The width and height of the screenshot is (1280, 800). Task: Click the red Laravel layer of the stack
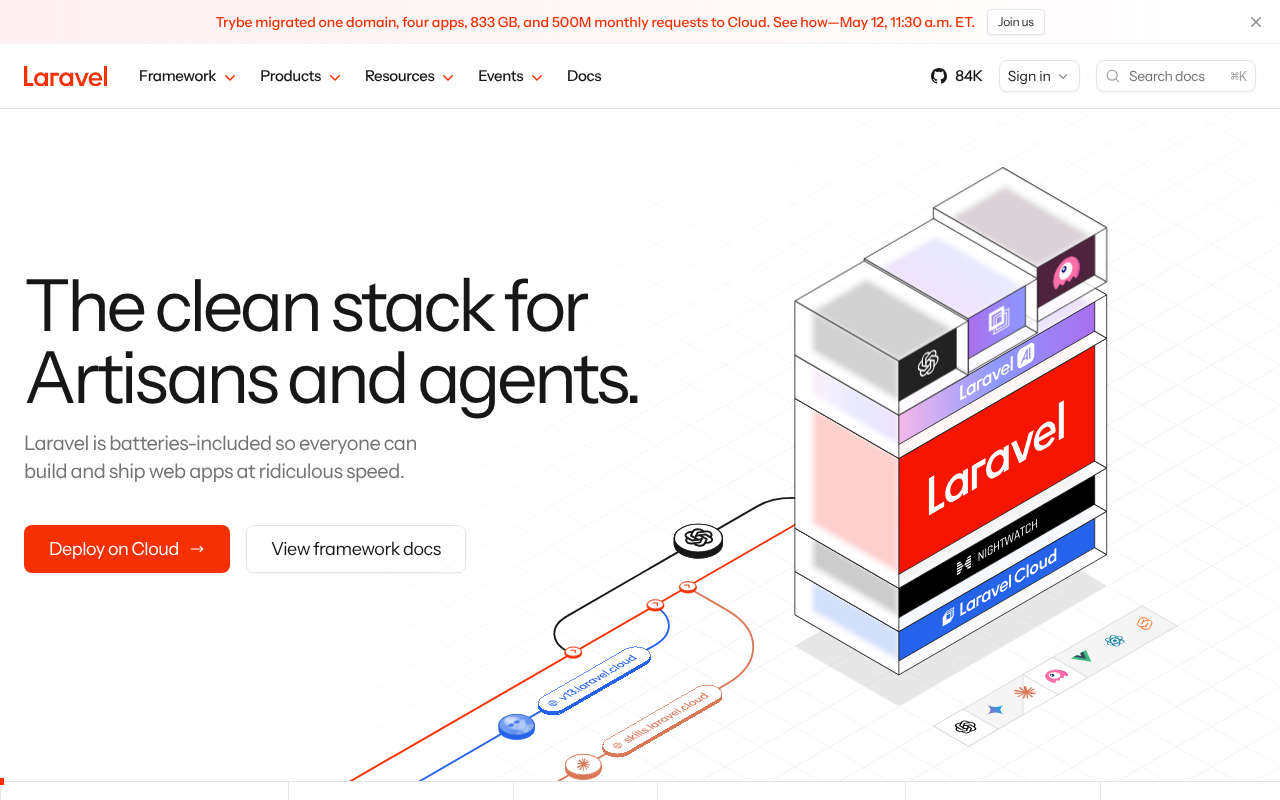click(x=997, y=460)
